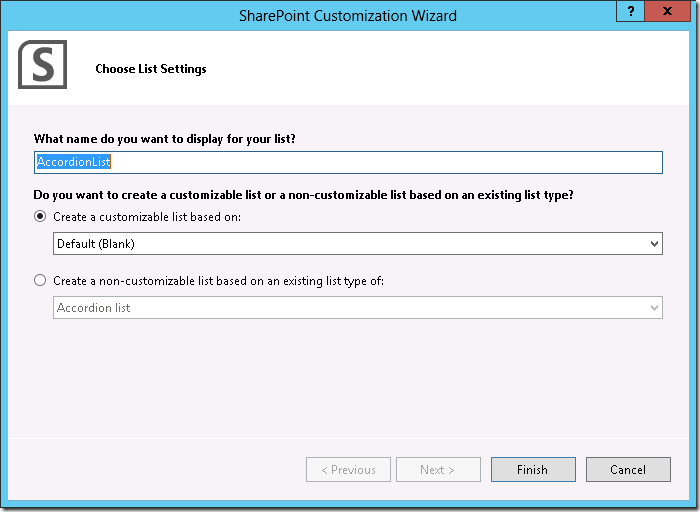This screenshot has height=512, width=700.
Task: Click the Accordion list dropdown arrow
Action: (654, 308)
